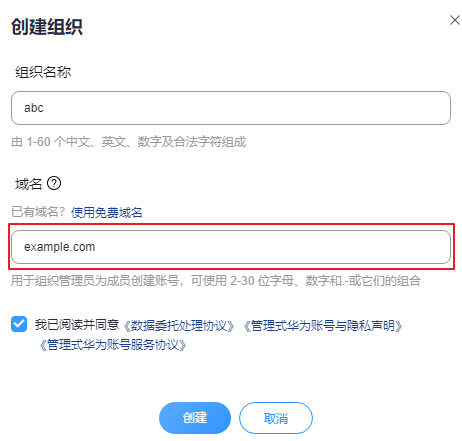Open the 《管理式华为账号与隐私声明》 link
This screenshot has width=462, height=441.
point(323,325)
